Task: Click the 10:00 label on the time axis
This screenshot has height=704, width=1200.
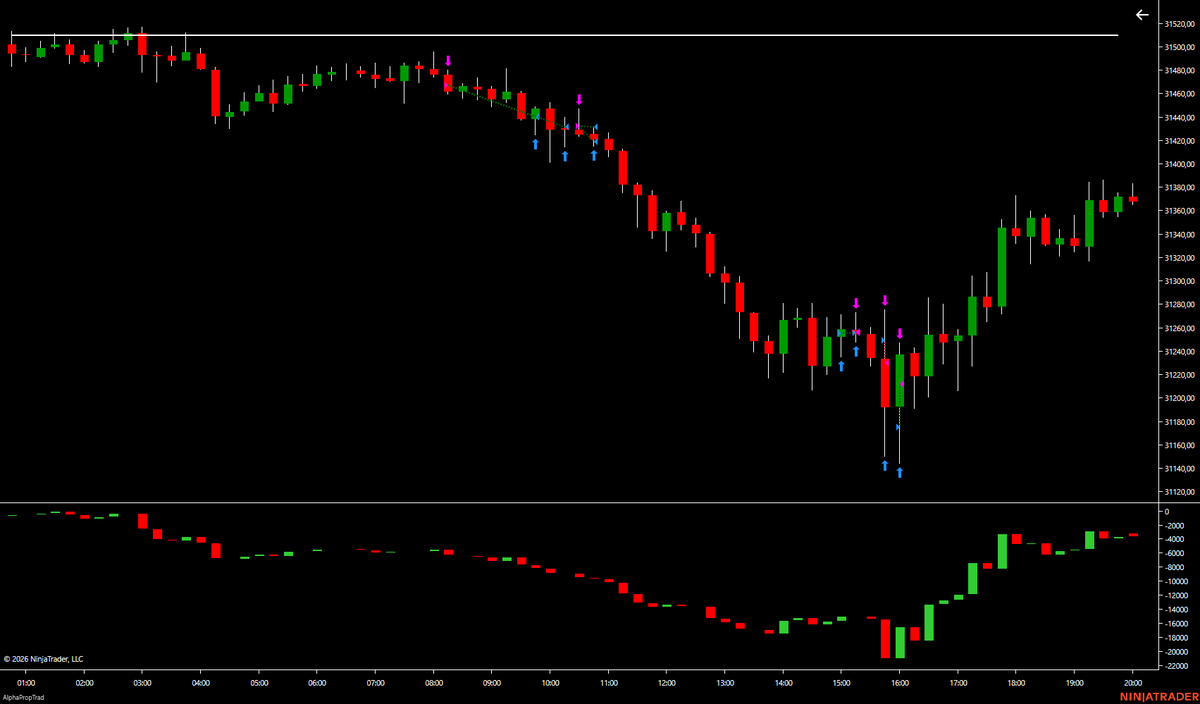Action: [x=550, y=683]
